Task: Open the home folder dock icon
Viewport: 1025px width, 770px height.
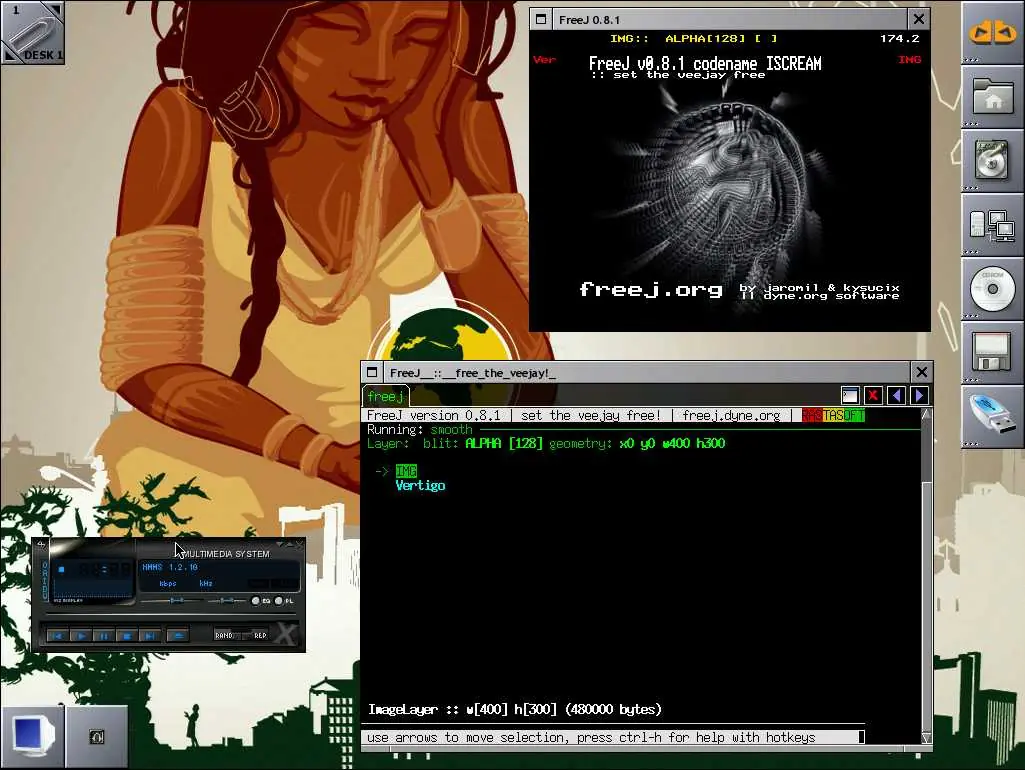Action: click(x=992, y=96)
